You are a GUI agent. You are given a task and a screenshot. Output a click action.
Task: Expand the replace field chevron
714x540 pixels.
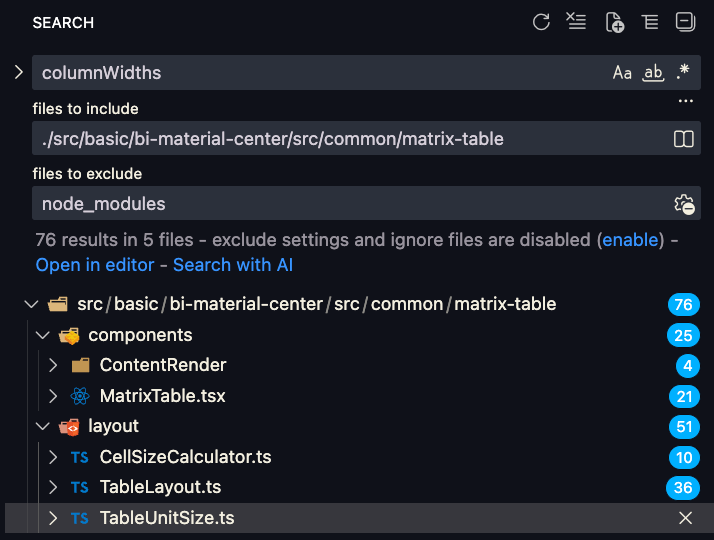(18, 72)
